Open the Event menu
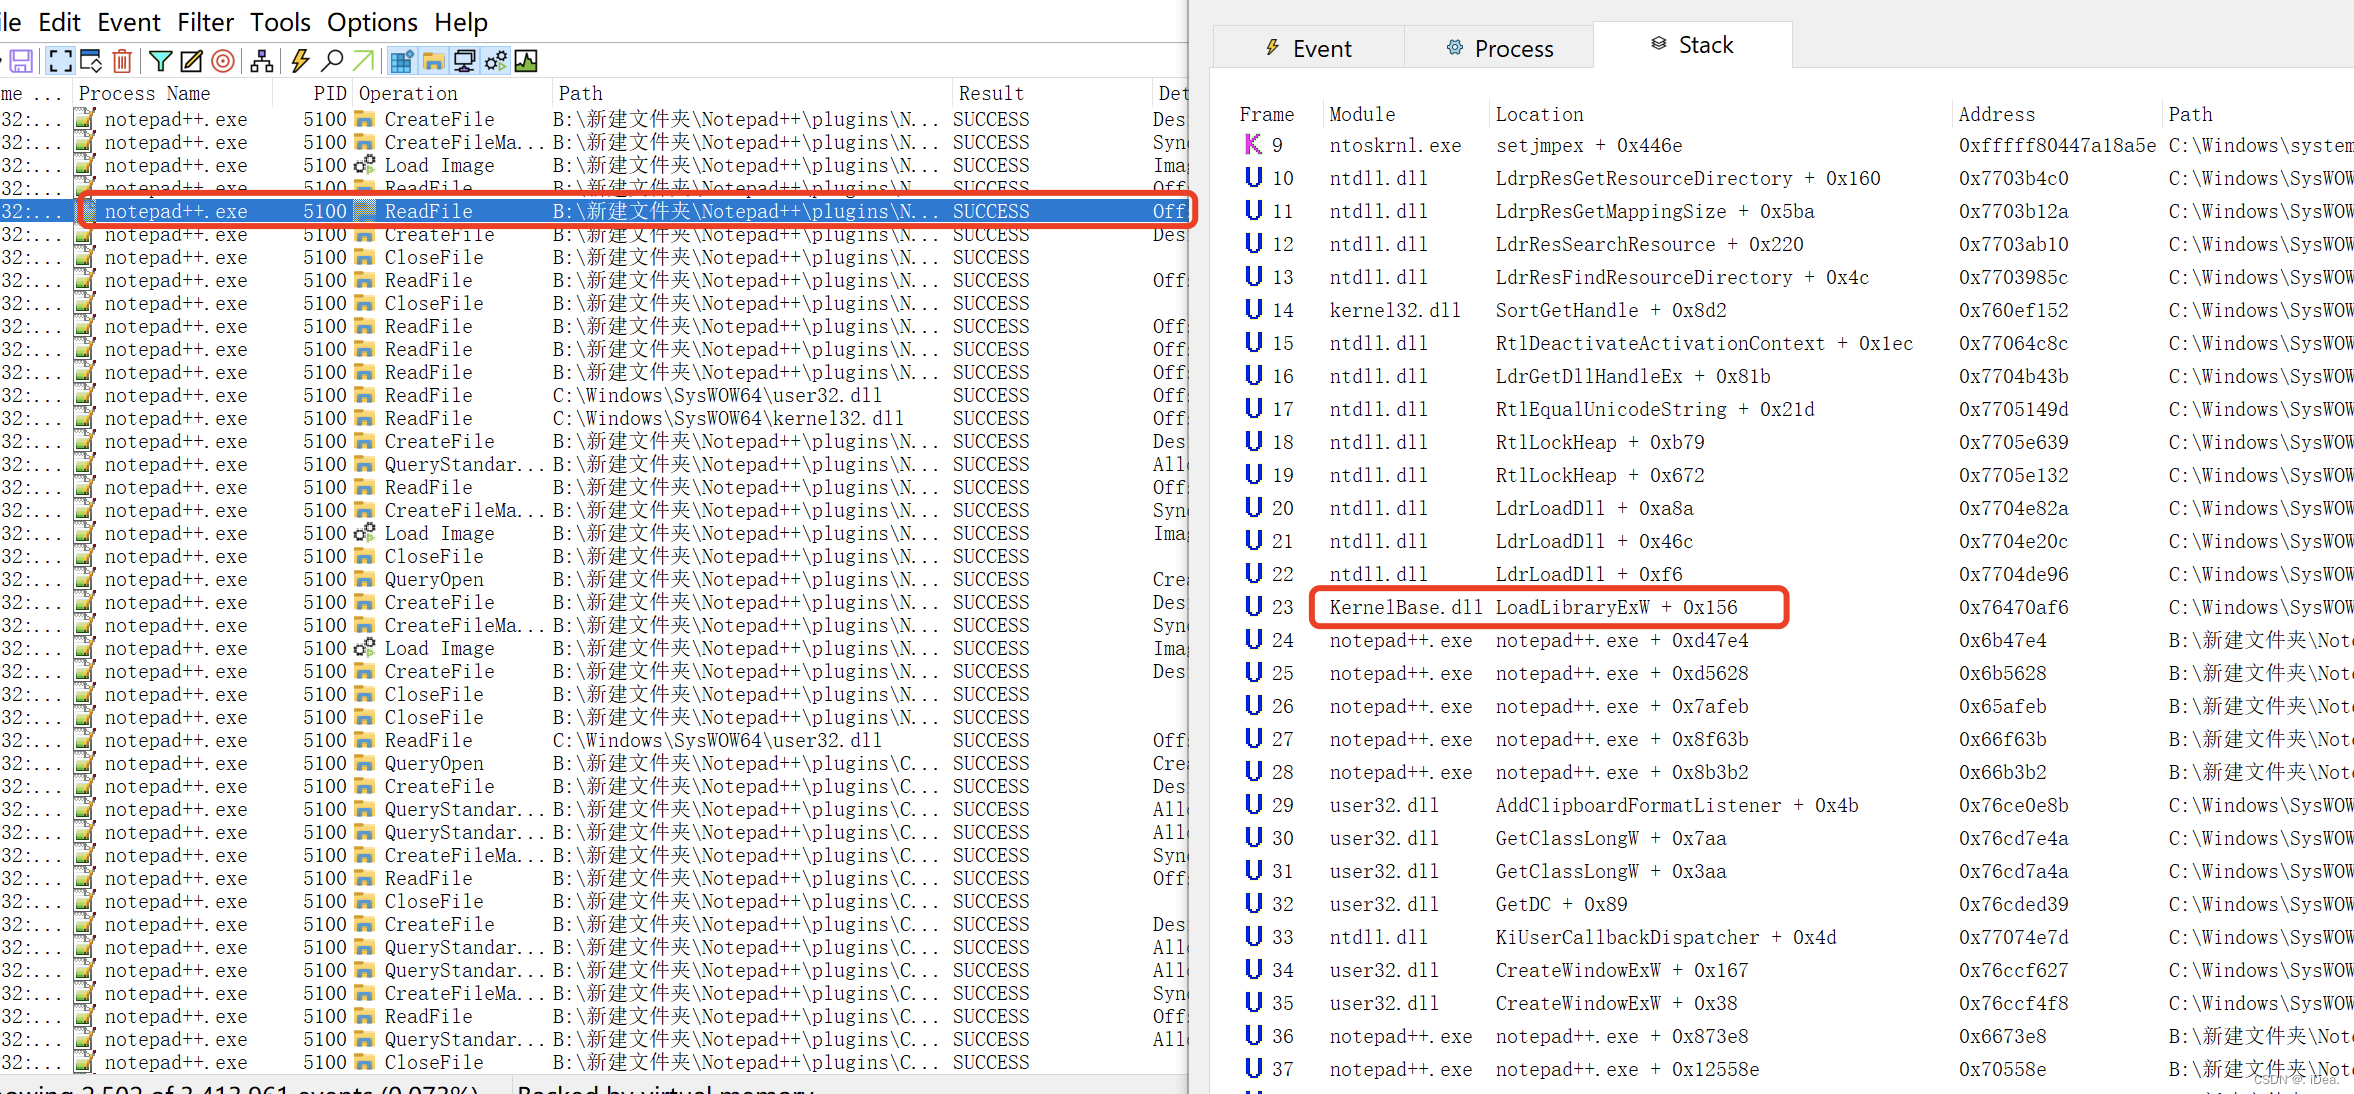Viewport: 2354px width, 1094px height. click(129, 22)
